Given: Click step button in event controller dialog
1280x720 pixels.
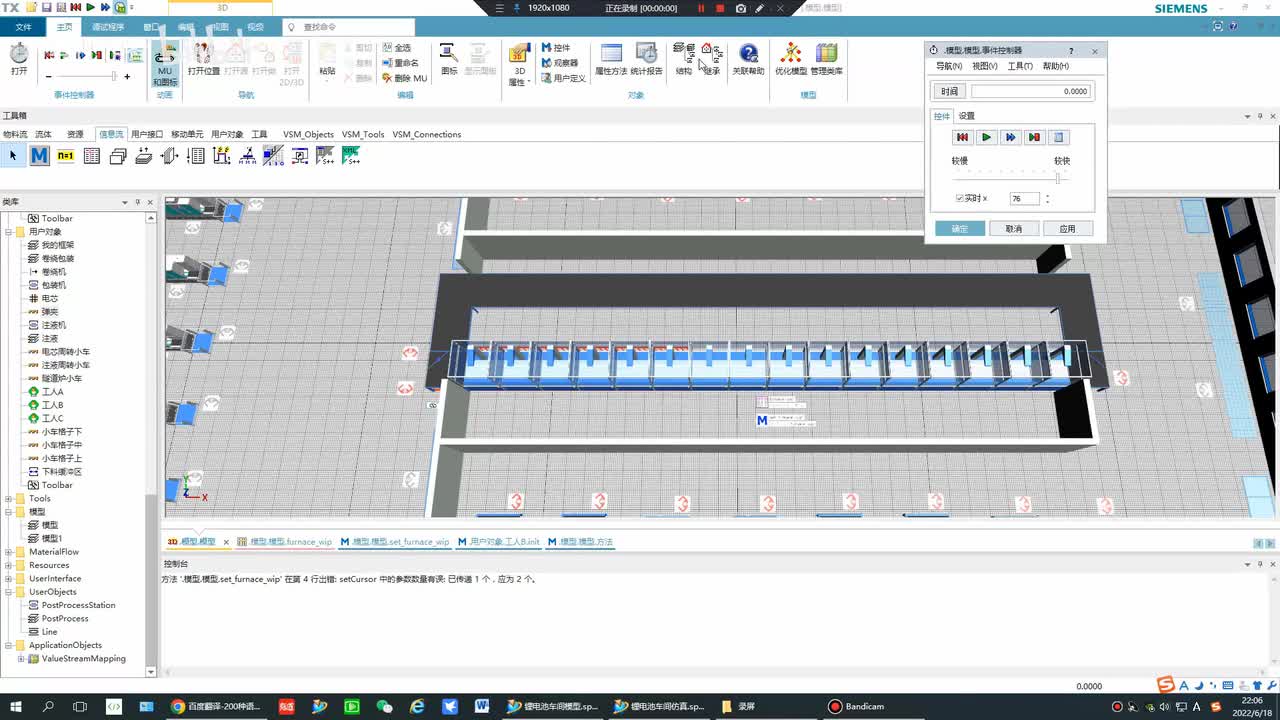Looking at the screenshot, I should tap(1034, 137).
